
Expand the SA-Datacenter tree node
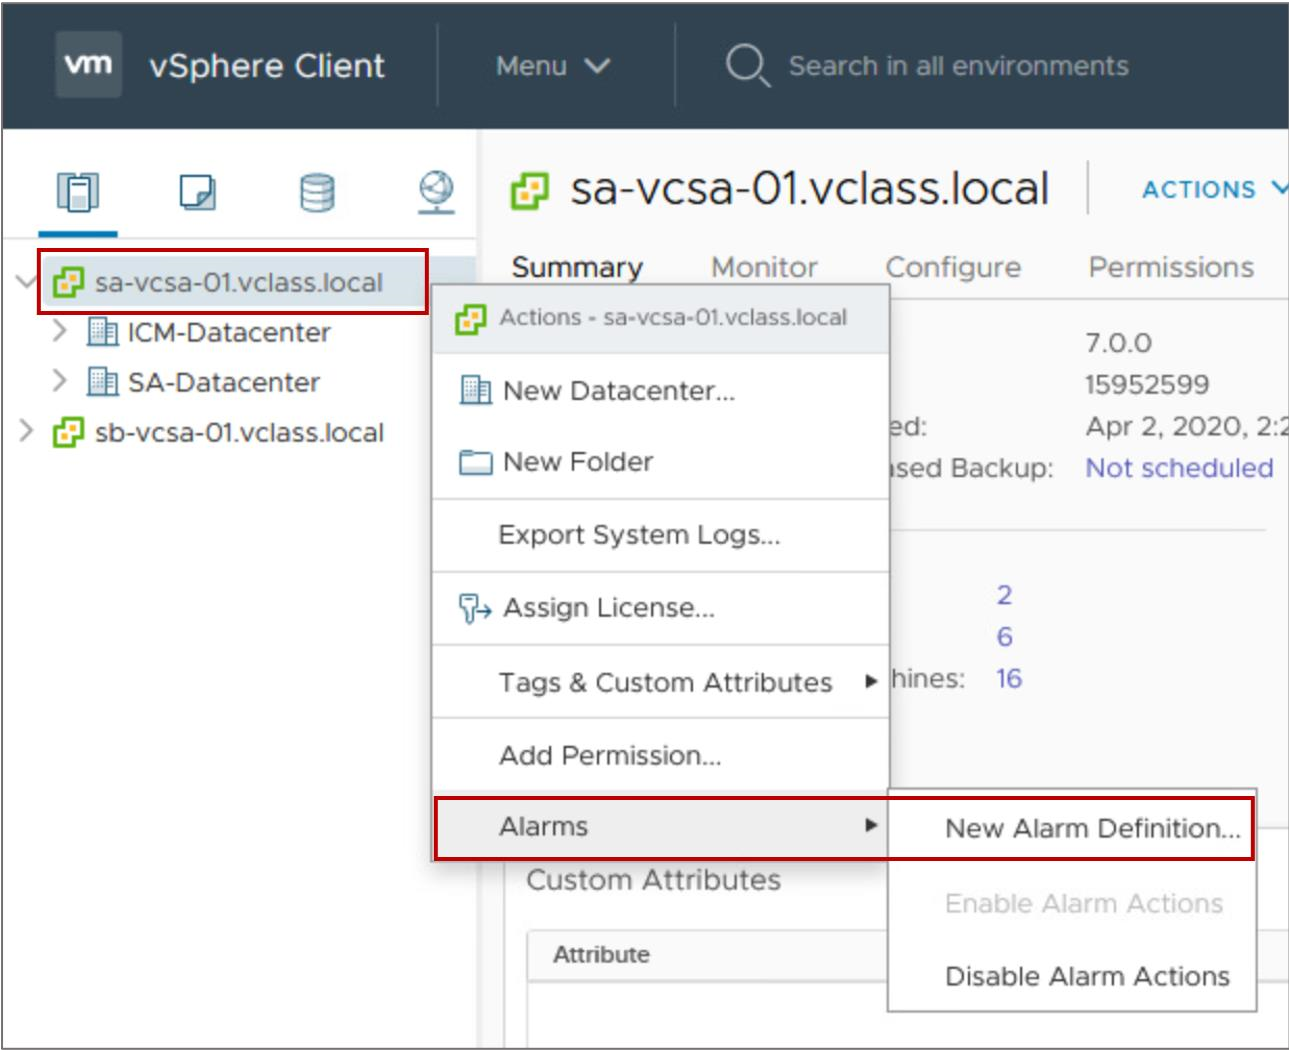tap(60, 381)
